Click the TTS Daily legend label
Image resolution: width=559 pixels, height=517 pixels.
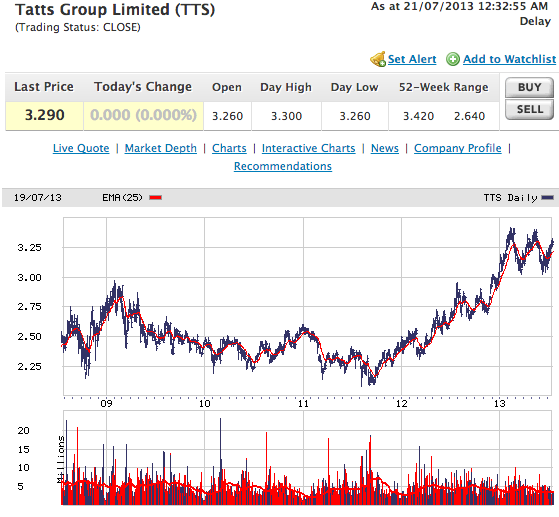tap(510, 198)
